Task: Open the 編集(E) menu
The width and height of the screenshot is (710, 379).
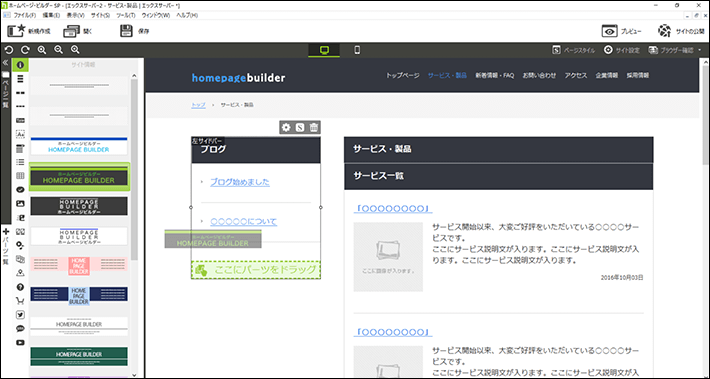Action: 51,15
